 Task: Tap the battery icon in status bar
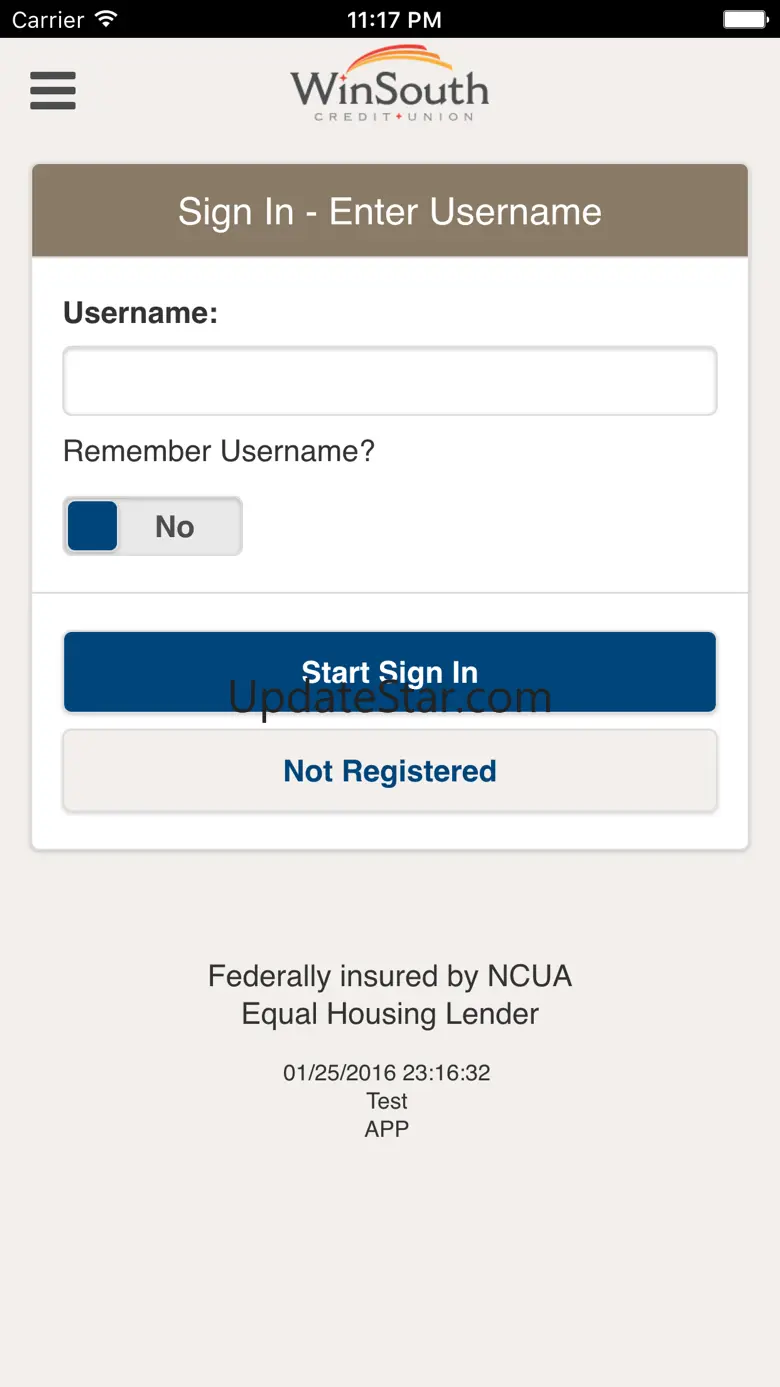pos(744,19)
